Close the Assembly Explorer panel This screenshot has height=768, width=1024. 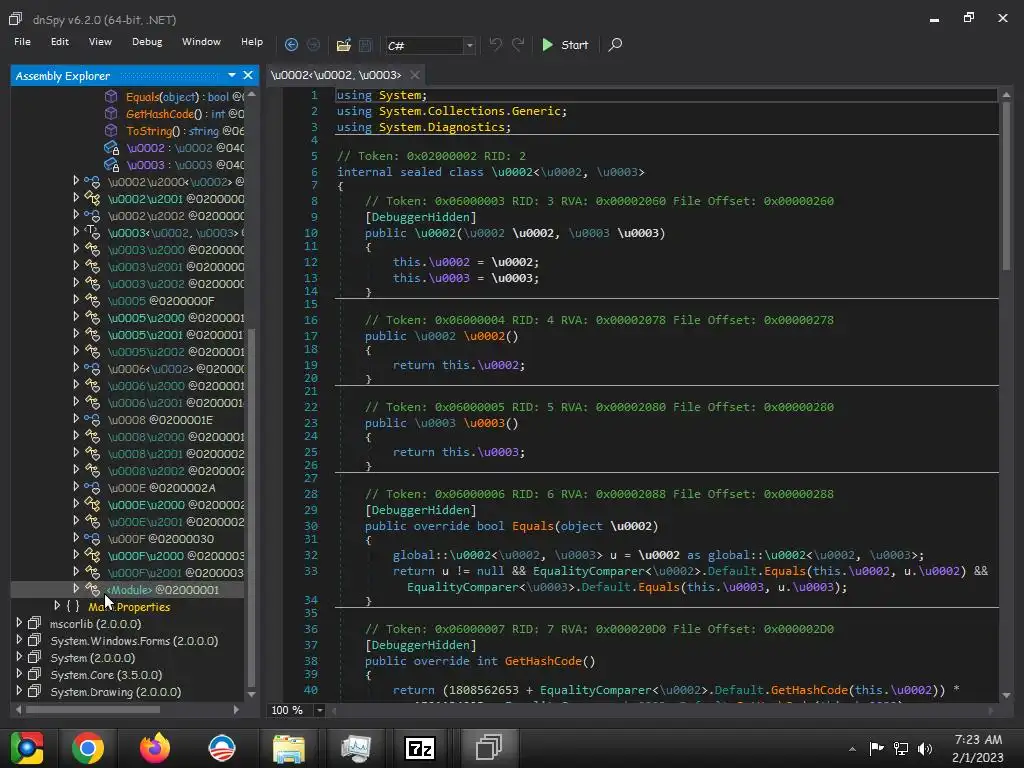248,75
